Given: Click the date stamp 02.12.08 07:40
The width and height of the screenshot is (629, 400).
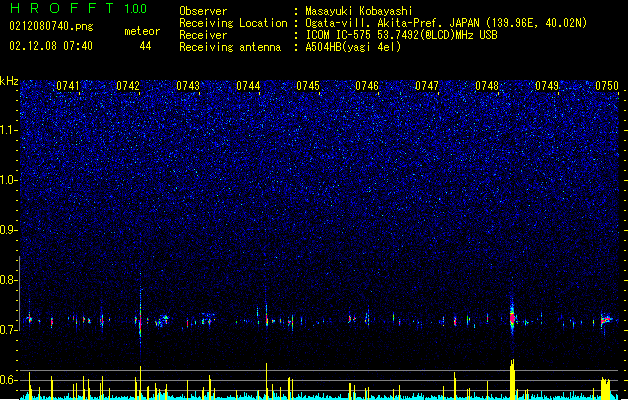Looking at the screenshot, I should (51, 46).
